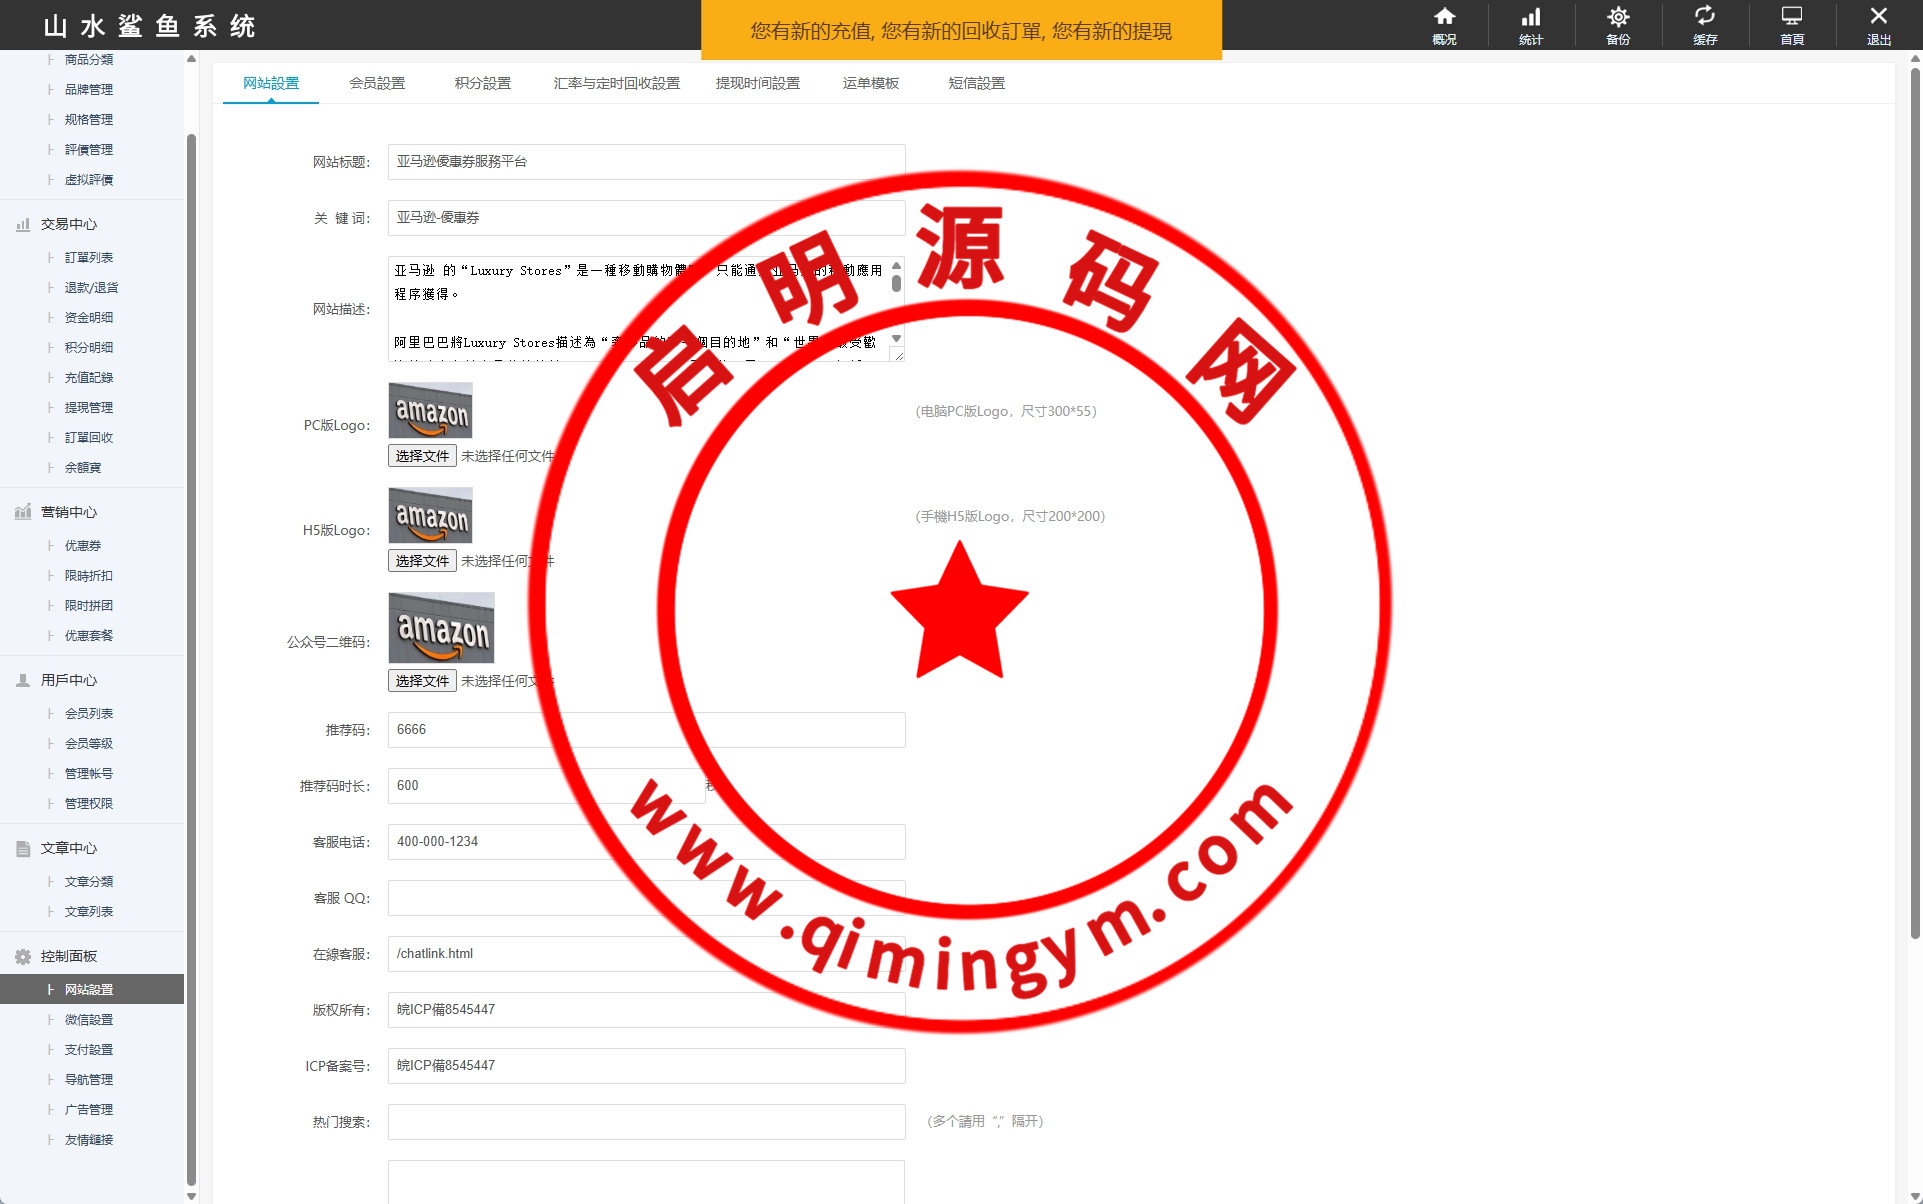
Task: Click the orange new-order notification banner
Action: click(961, 31)
